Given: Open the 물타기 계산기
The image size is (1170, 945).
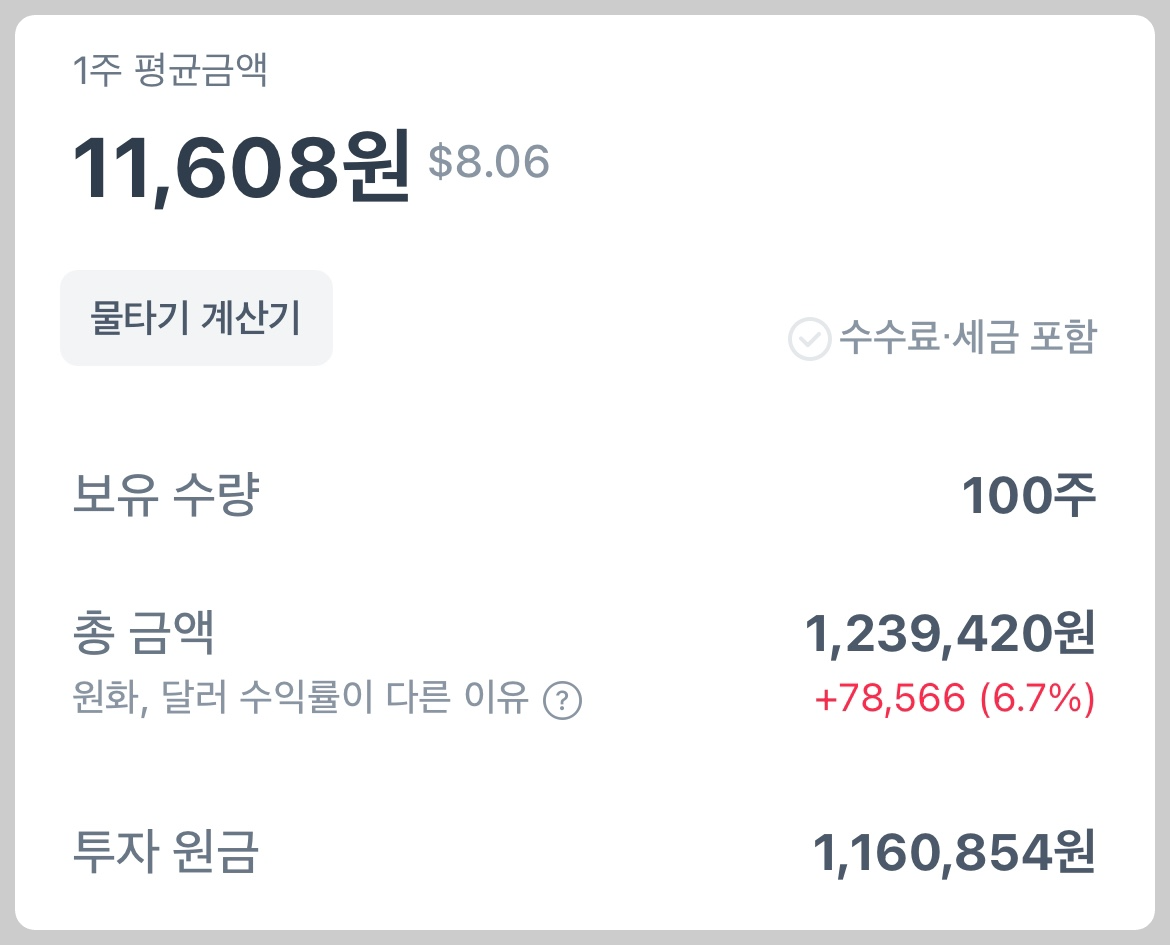Looking at the screenshot, I should 196,317.
